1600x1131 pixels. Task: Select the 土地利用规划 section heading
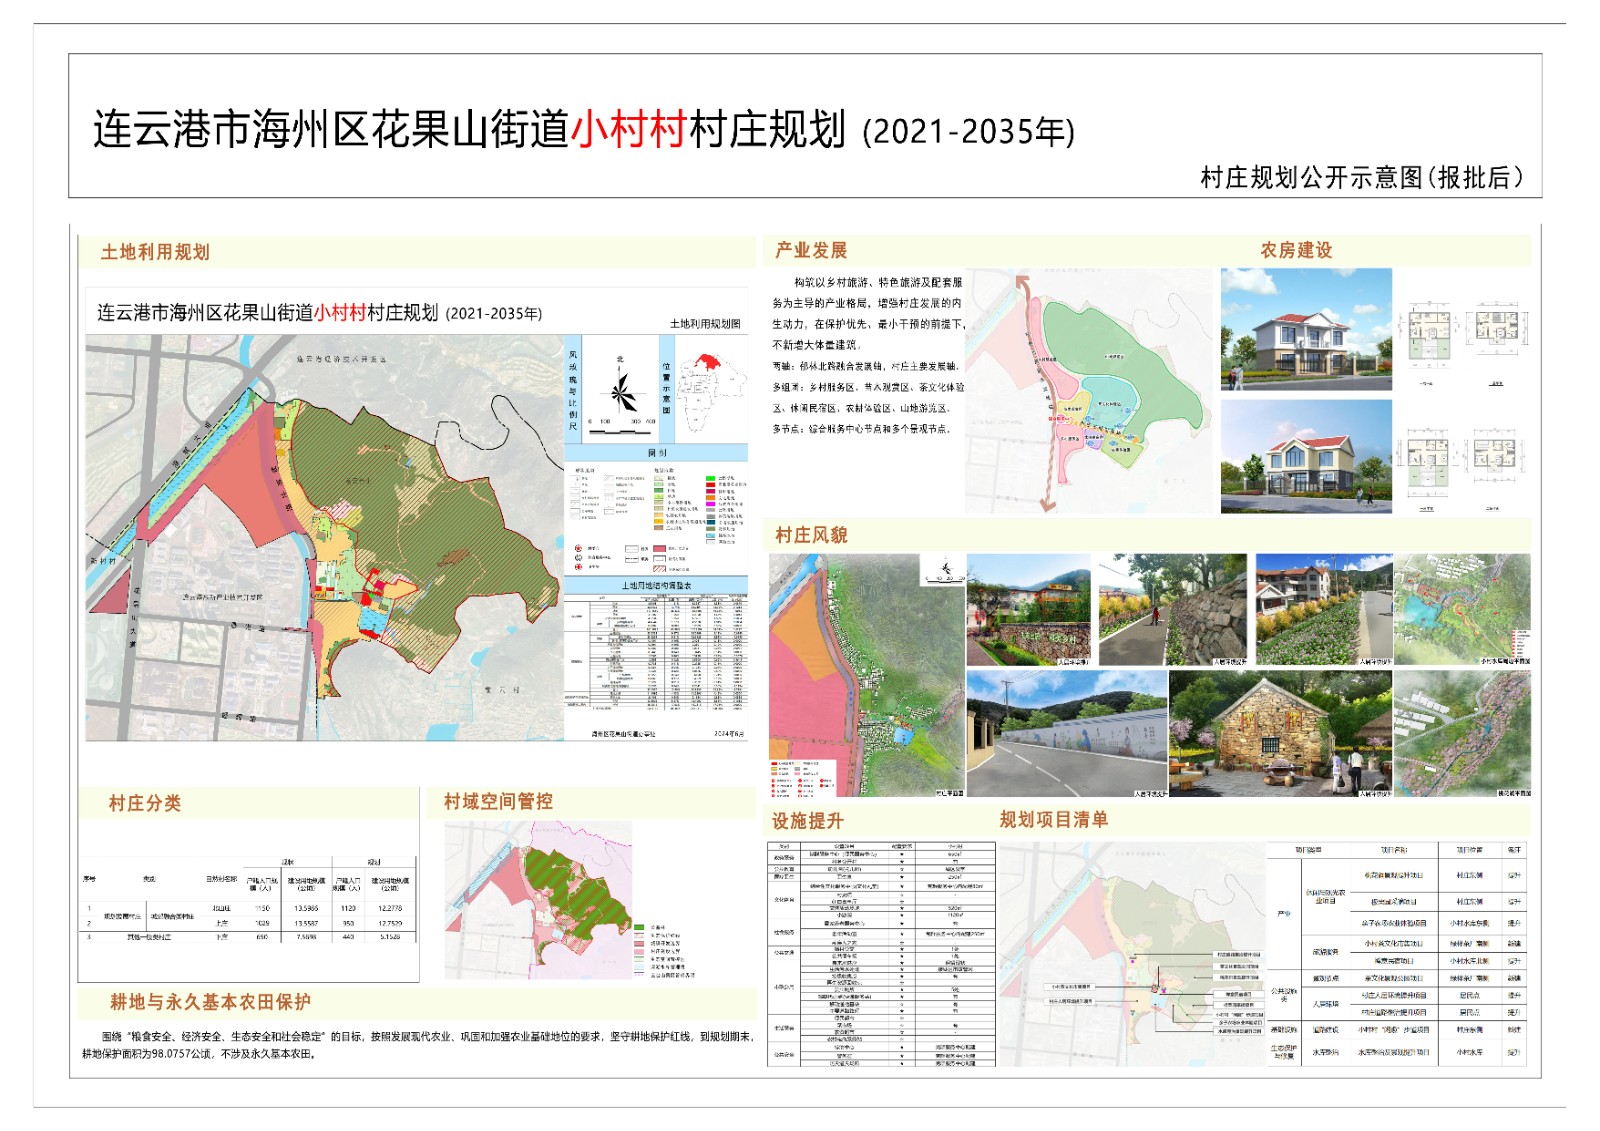(155, 252)
